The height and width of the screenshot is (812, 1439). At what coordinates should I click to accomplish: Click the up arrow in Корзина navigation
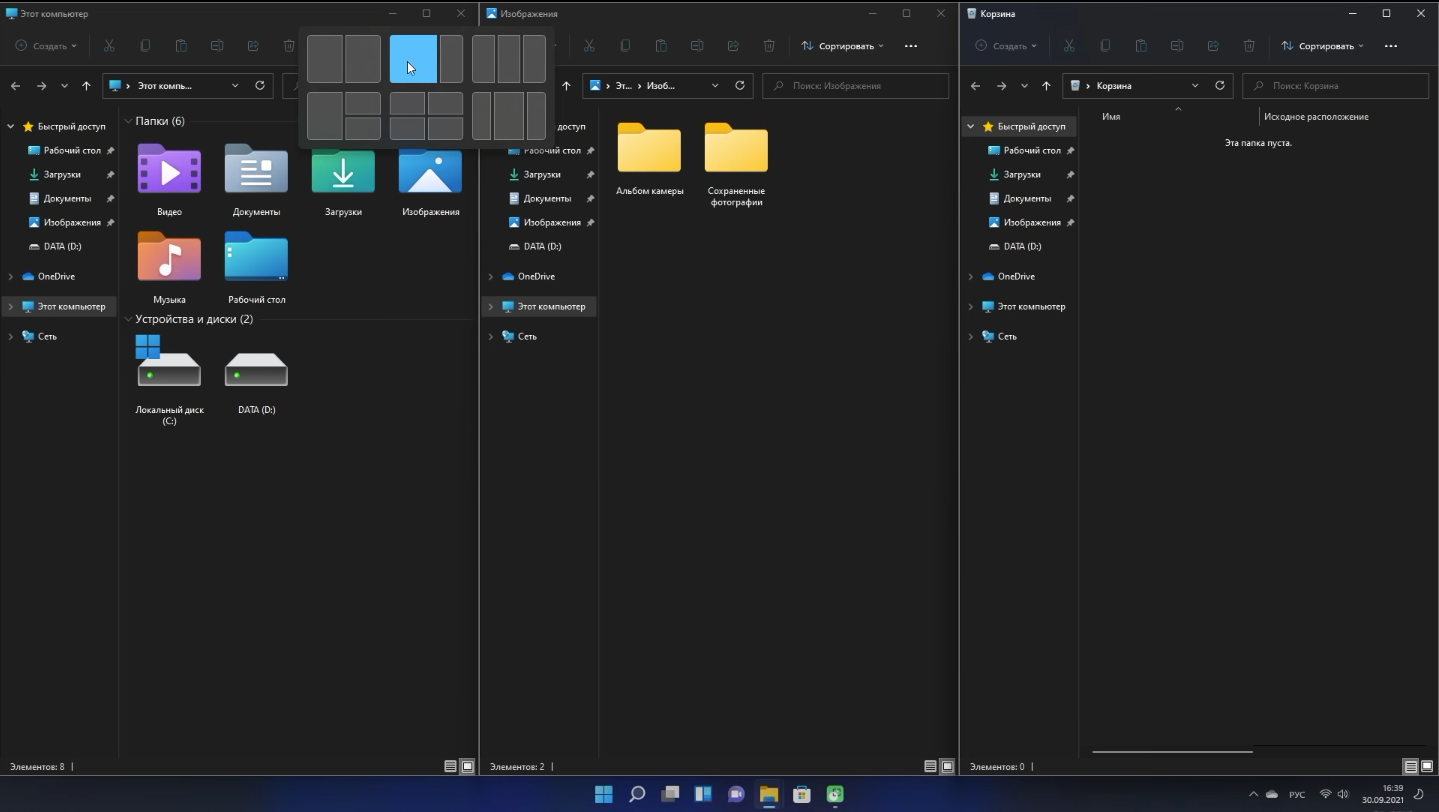pos(1046,86)
